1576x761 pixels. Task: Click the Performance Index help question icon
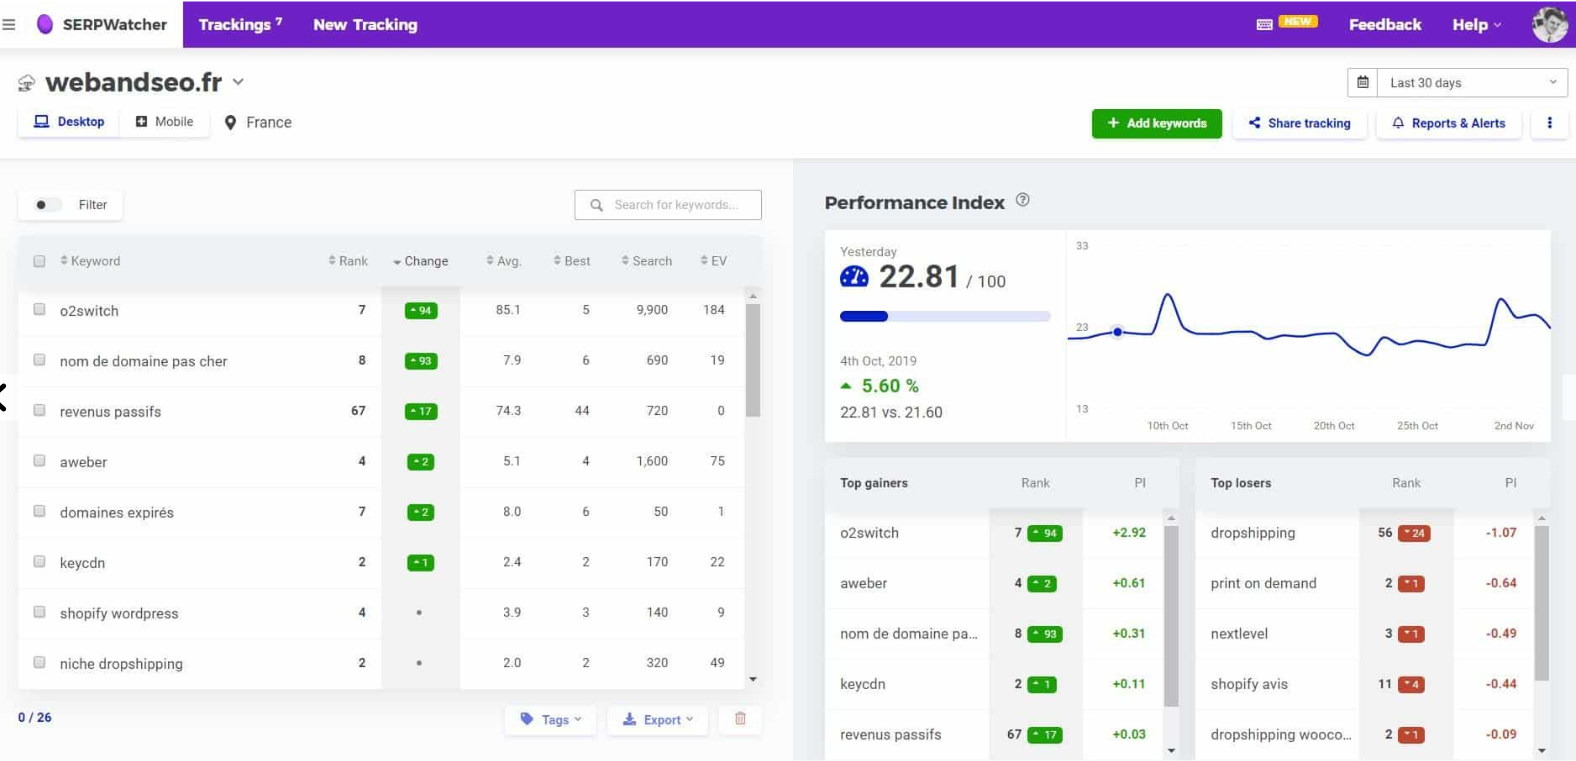[1022, 200]
